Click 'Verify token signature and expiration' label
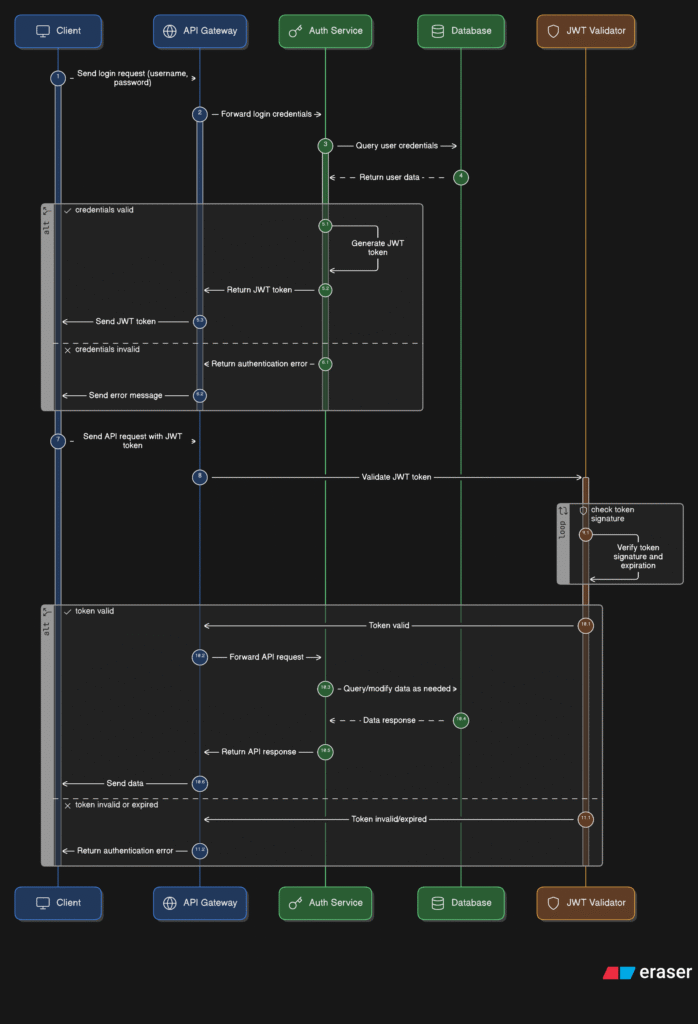This screenshot has width=698, height=1024. pyautogui.click(x=638, y=556)
